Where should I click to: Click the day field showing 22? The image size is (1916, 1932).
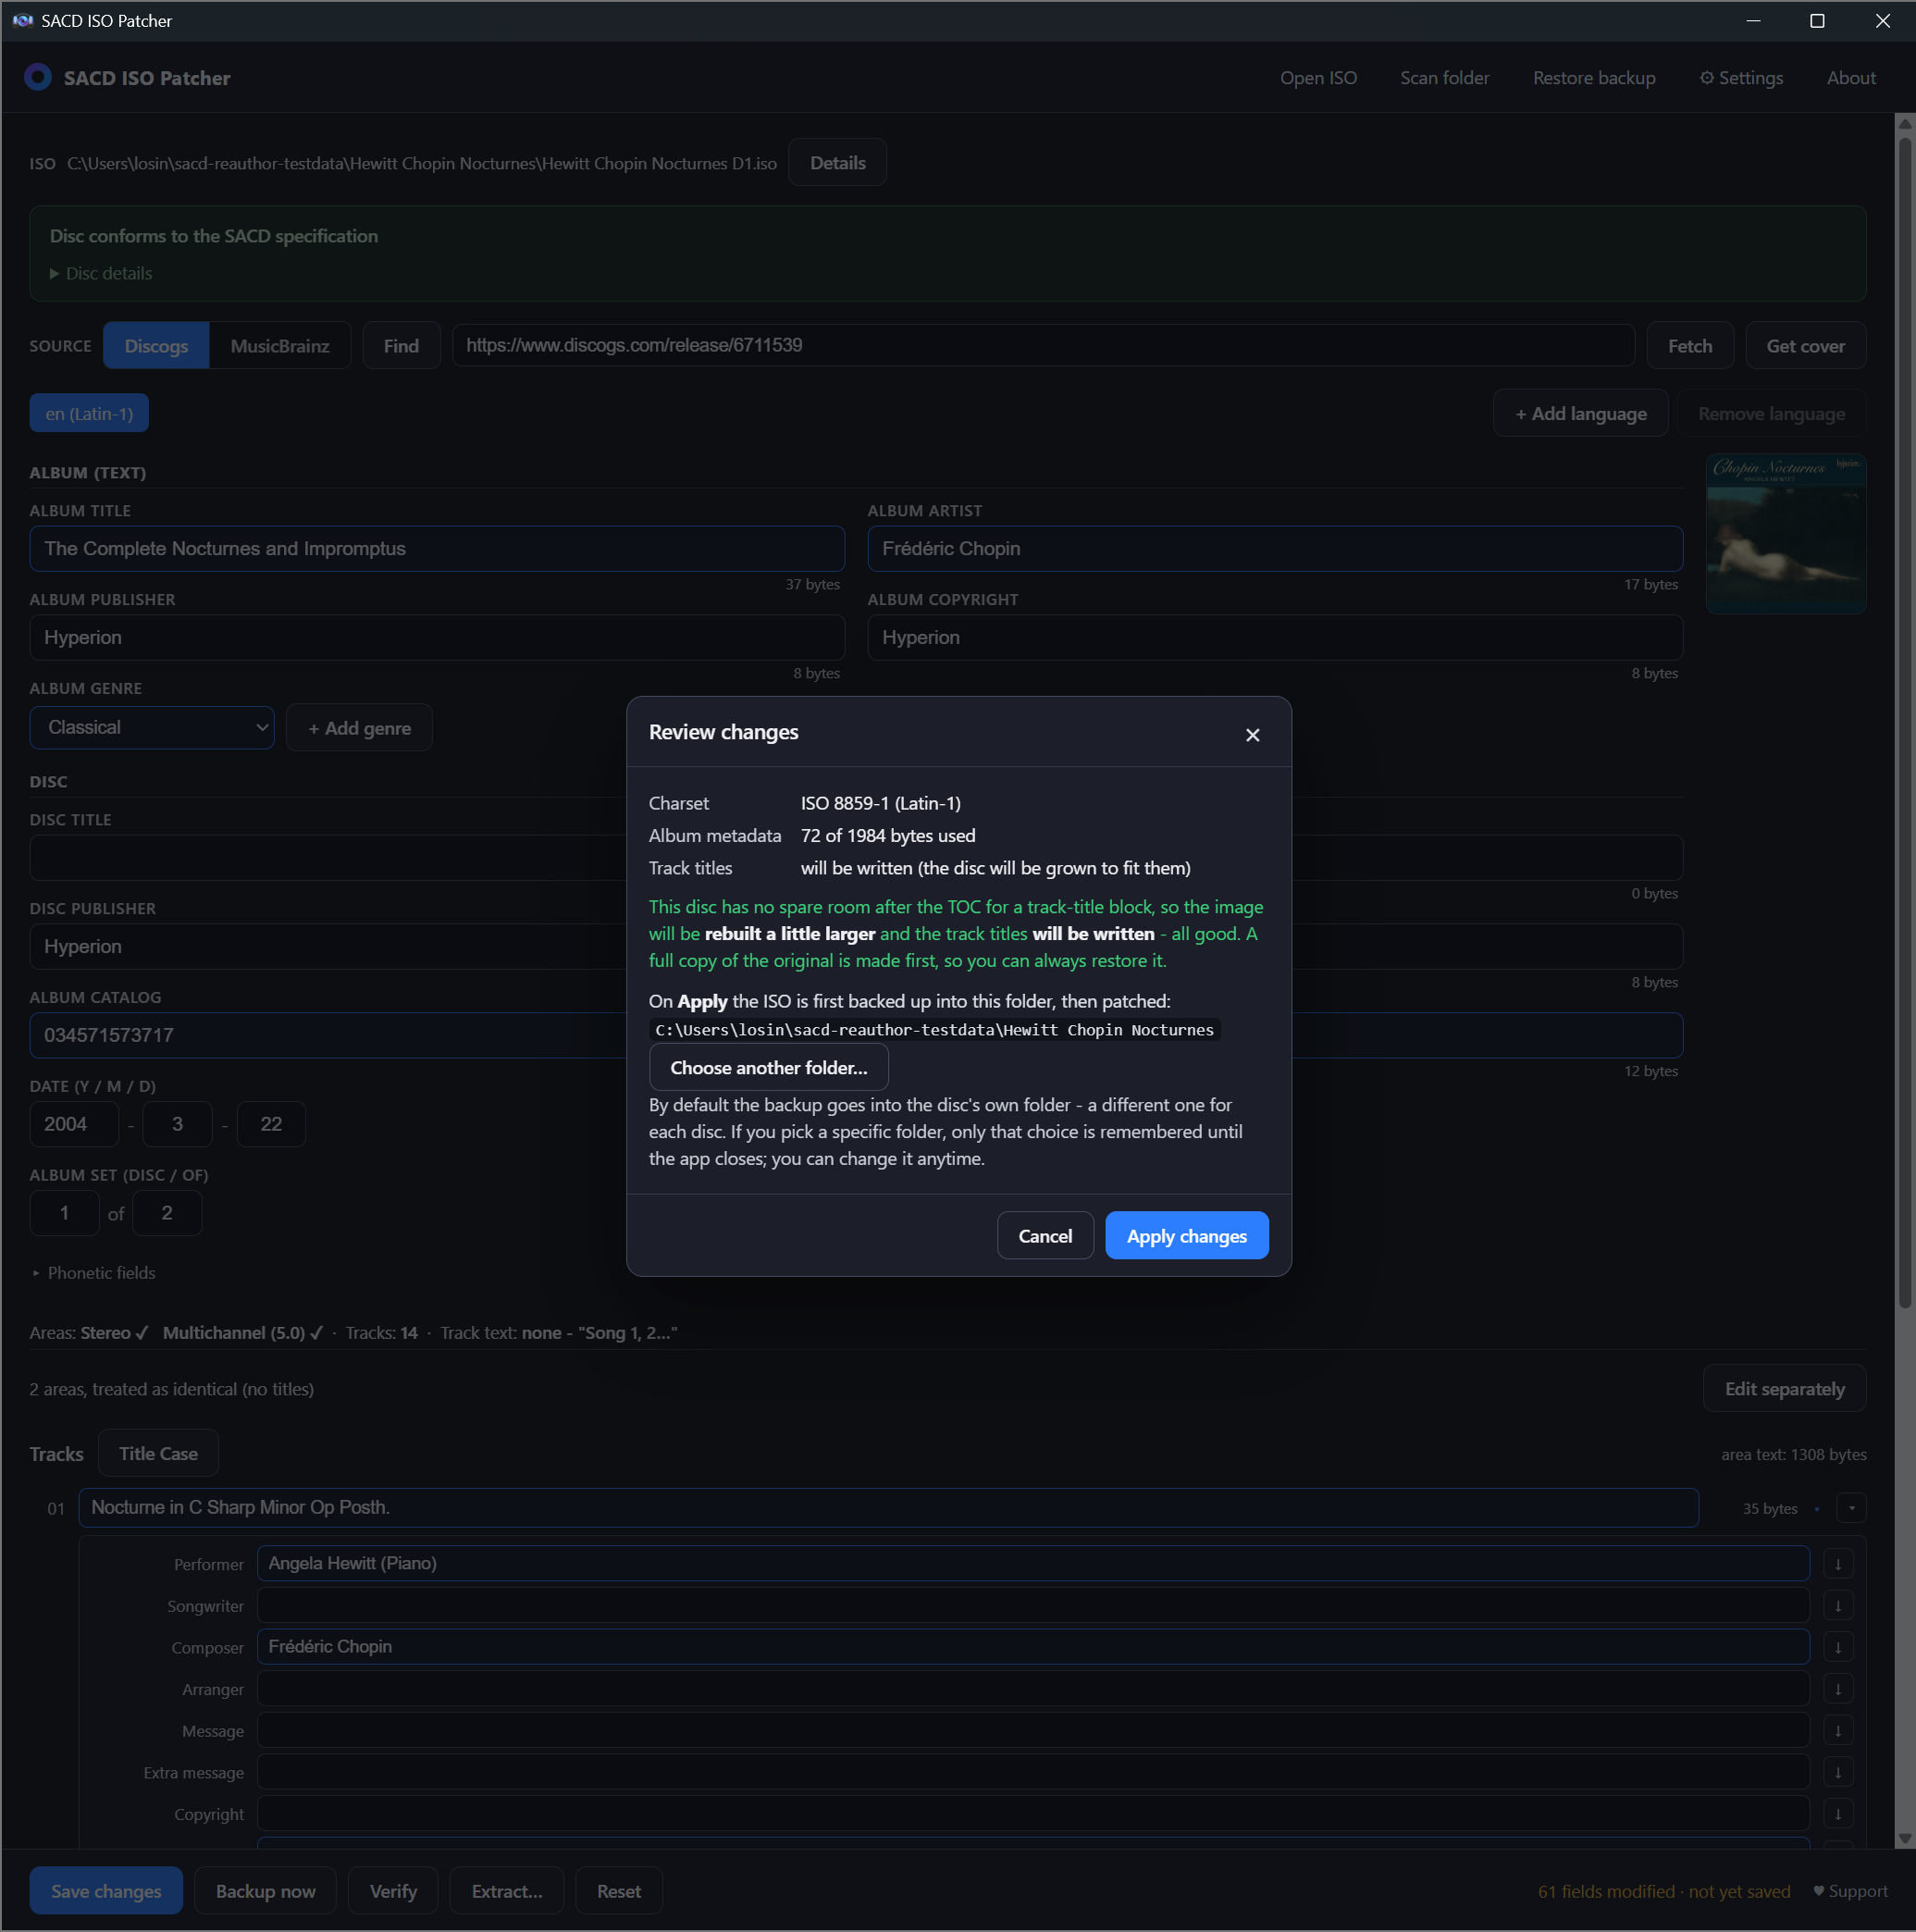271,1124
